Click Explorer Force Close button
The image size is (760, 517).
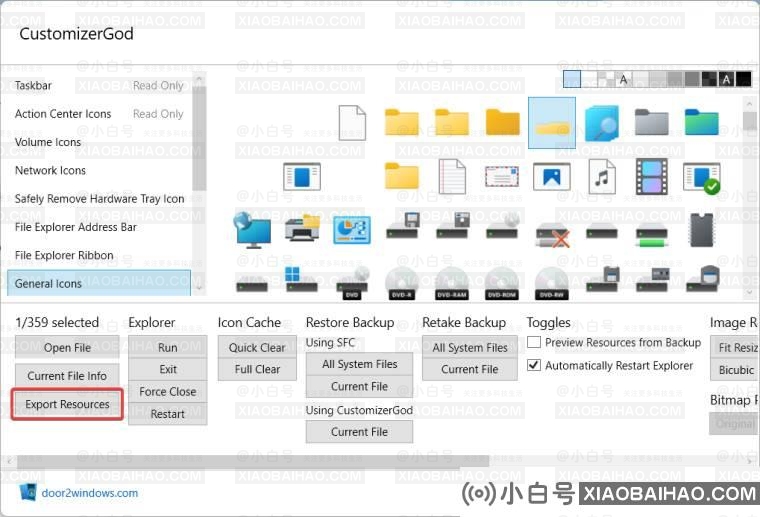(168, 392)
